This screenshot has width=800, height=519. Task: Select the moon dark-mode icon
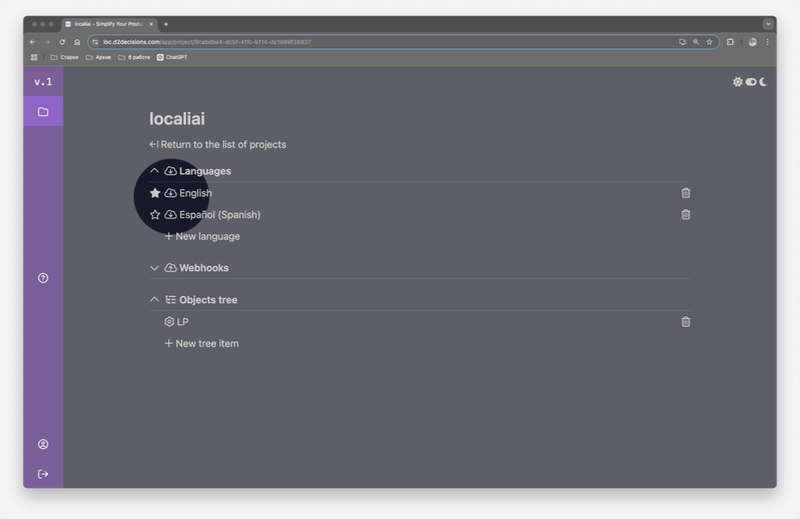click(763, 82)
